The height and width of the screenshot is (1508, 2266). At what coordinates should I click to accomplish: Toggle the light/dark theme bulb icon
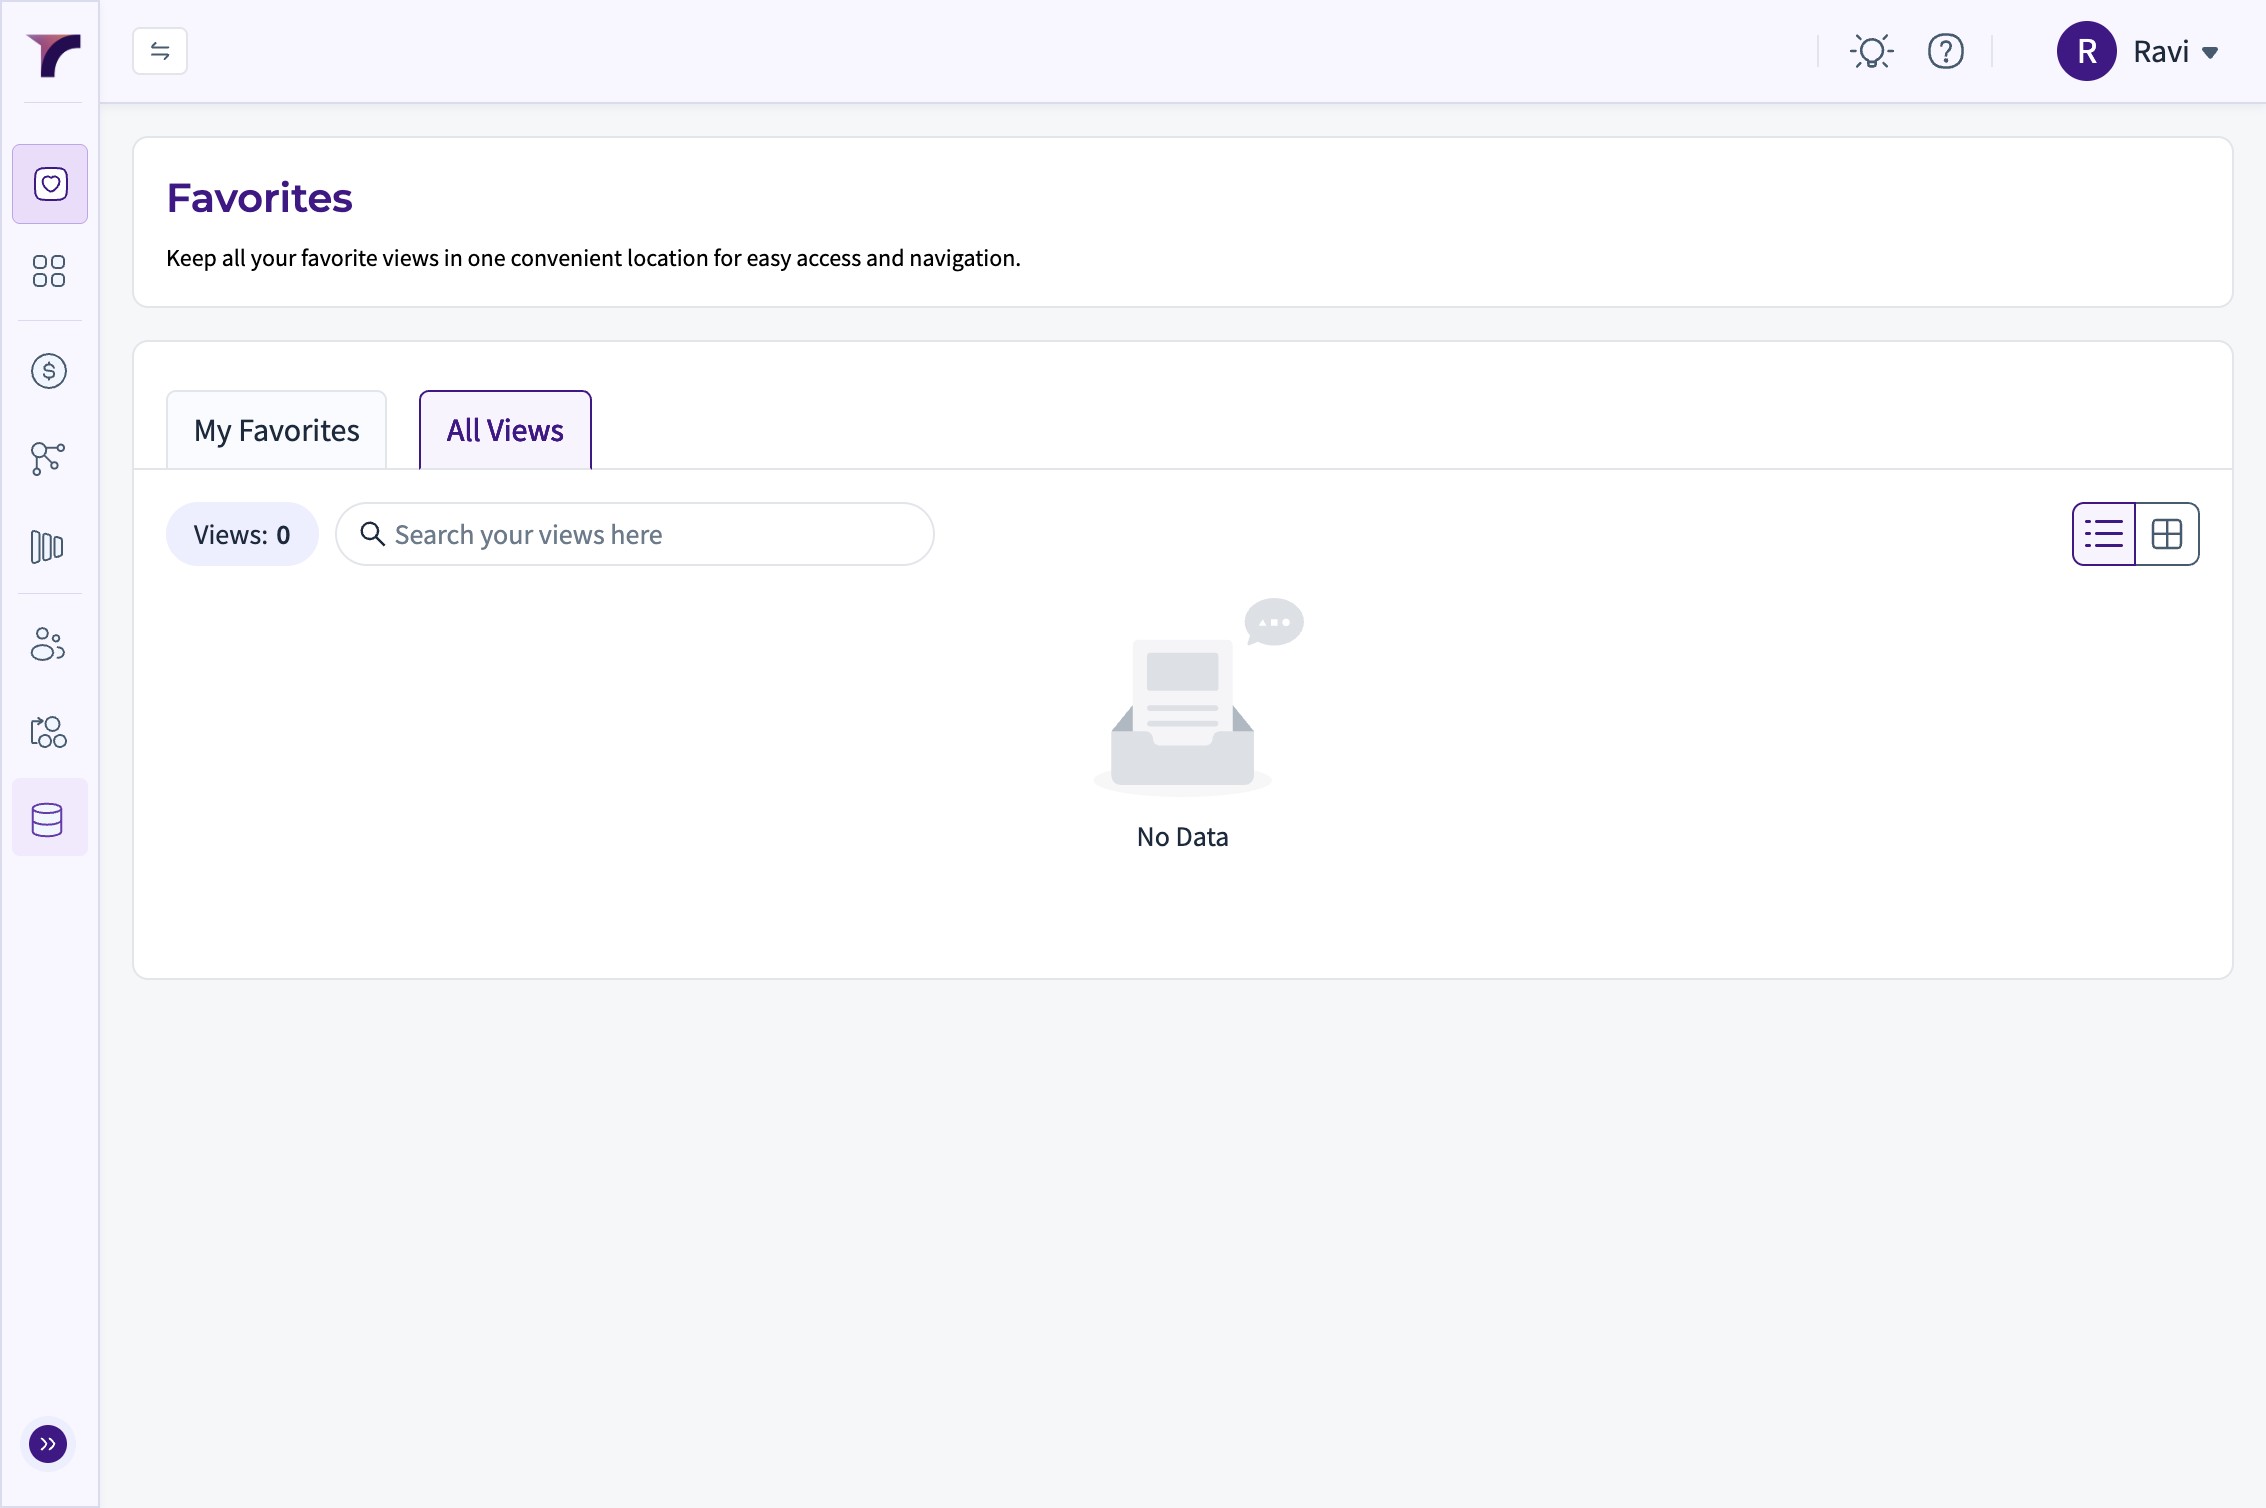pyautogui.click(x=1871, y=51)
